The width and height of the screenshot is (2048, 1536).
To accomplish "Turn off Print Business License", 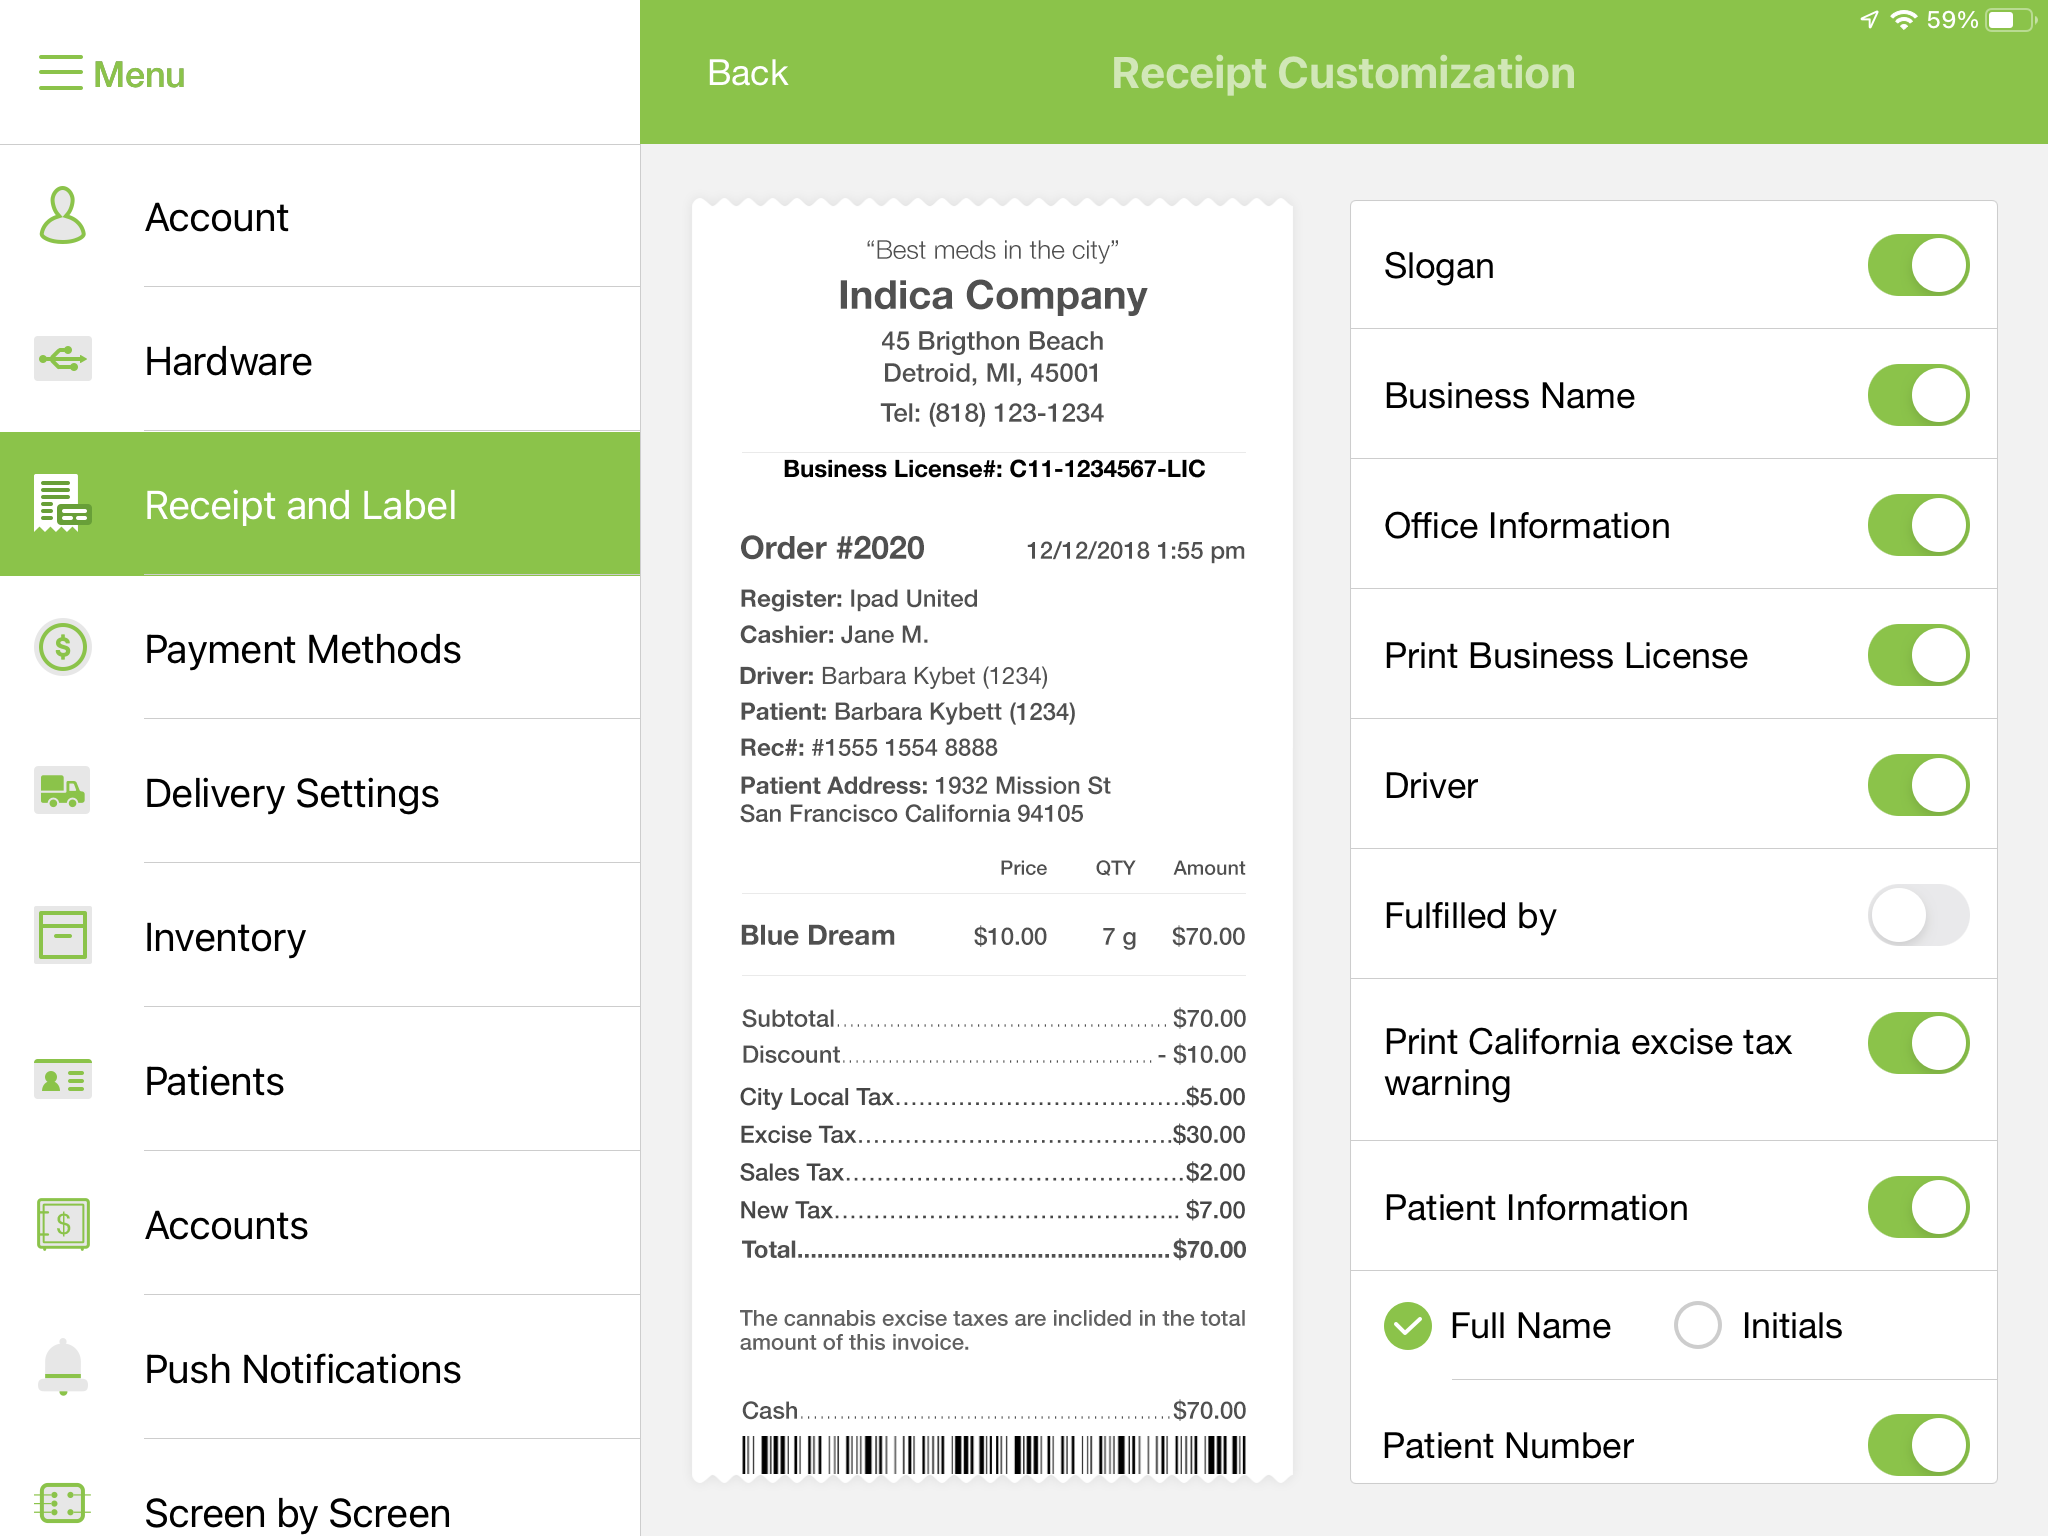I will [1917, 655].
